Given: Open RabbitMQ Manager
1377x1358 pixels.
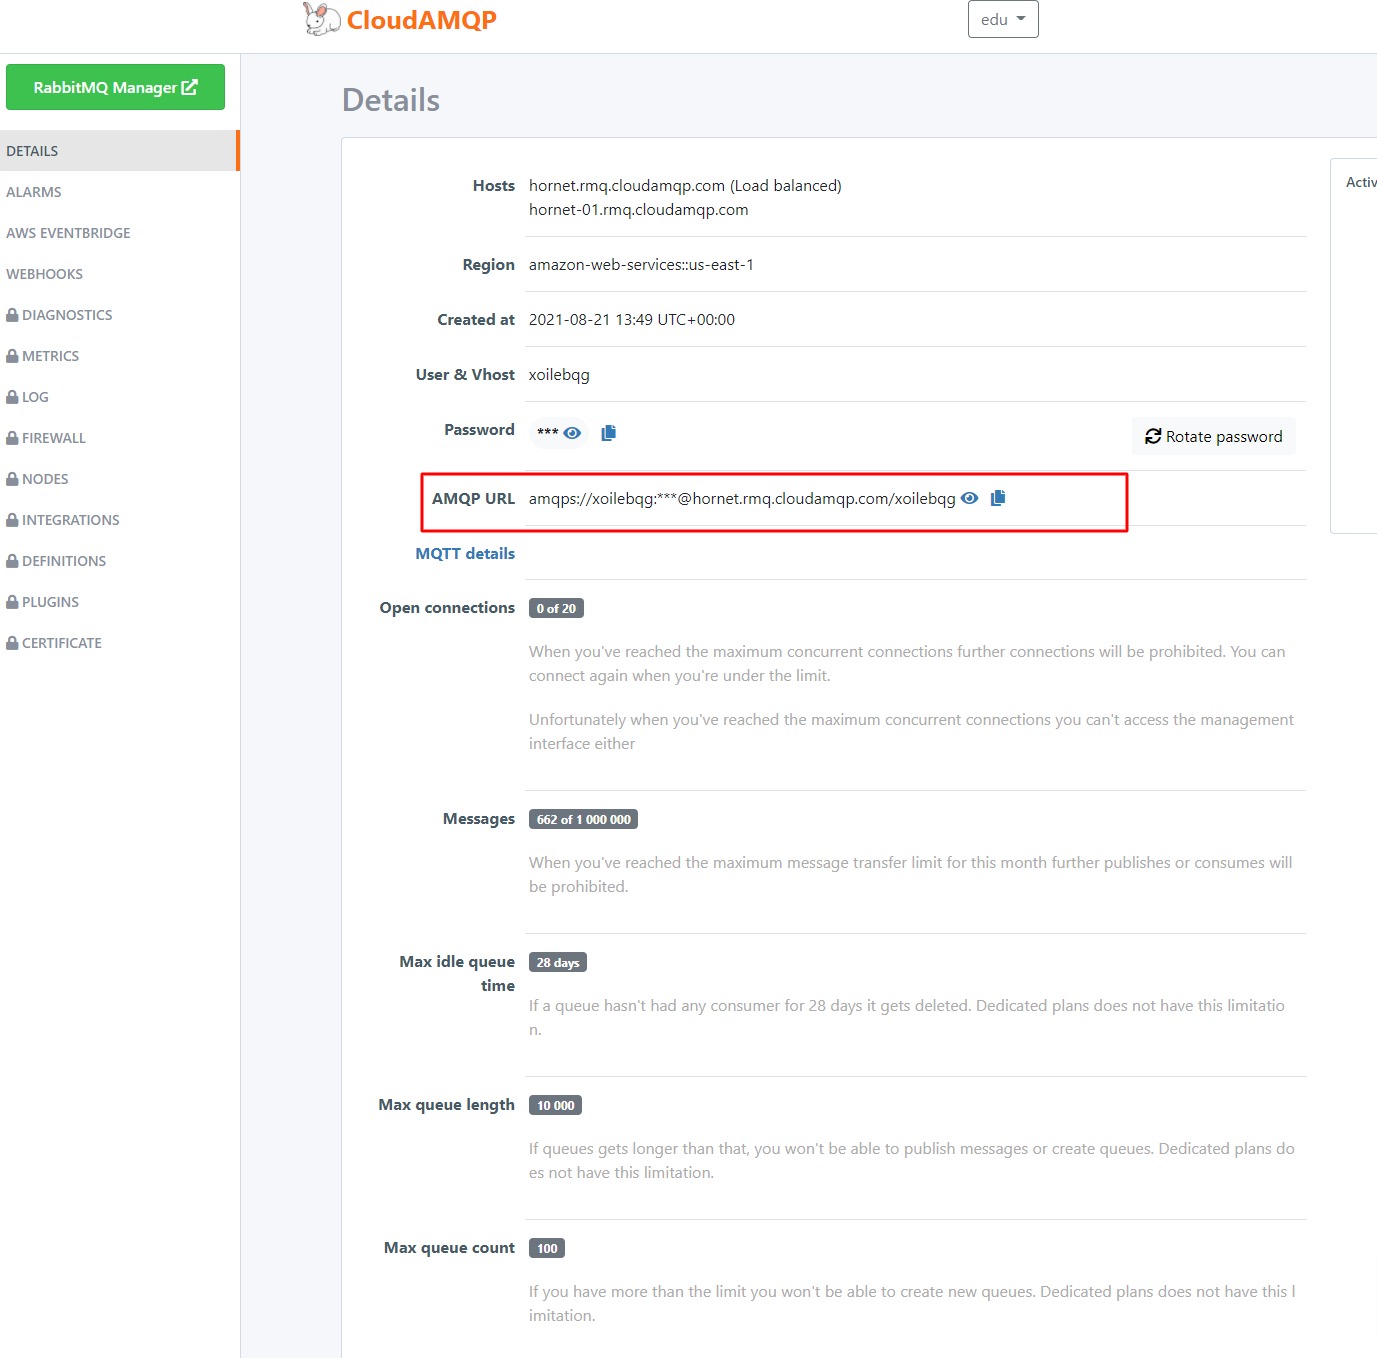Looking at the screenshot, I should 115,87.
